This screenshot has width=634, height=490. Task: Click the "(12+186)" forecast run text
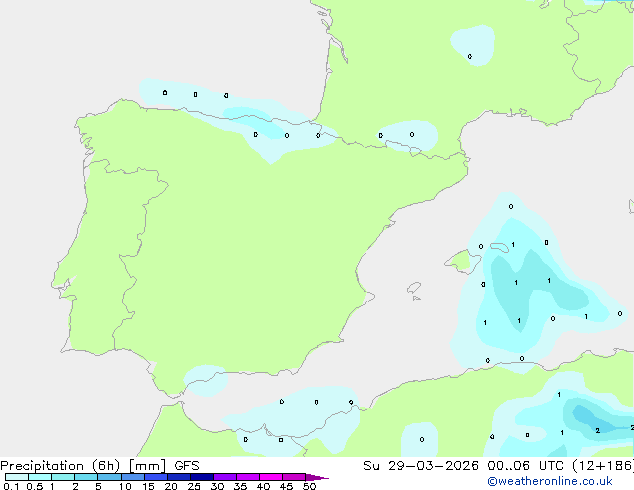point(603,466)
